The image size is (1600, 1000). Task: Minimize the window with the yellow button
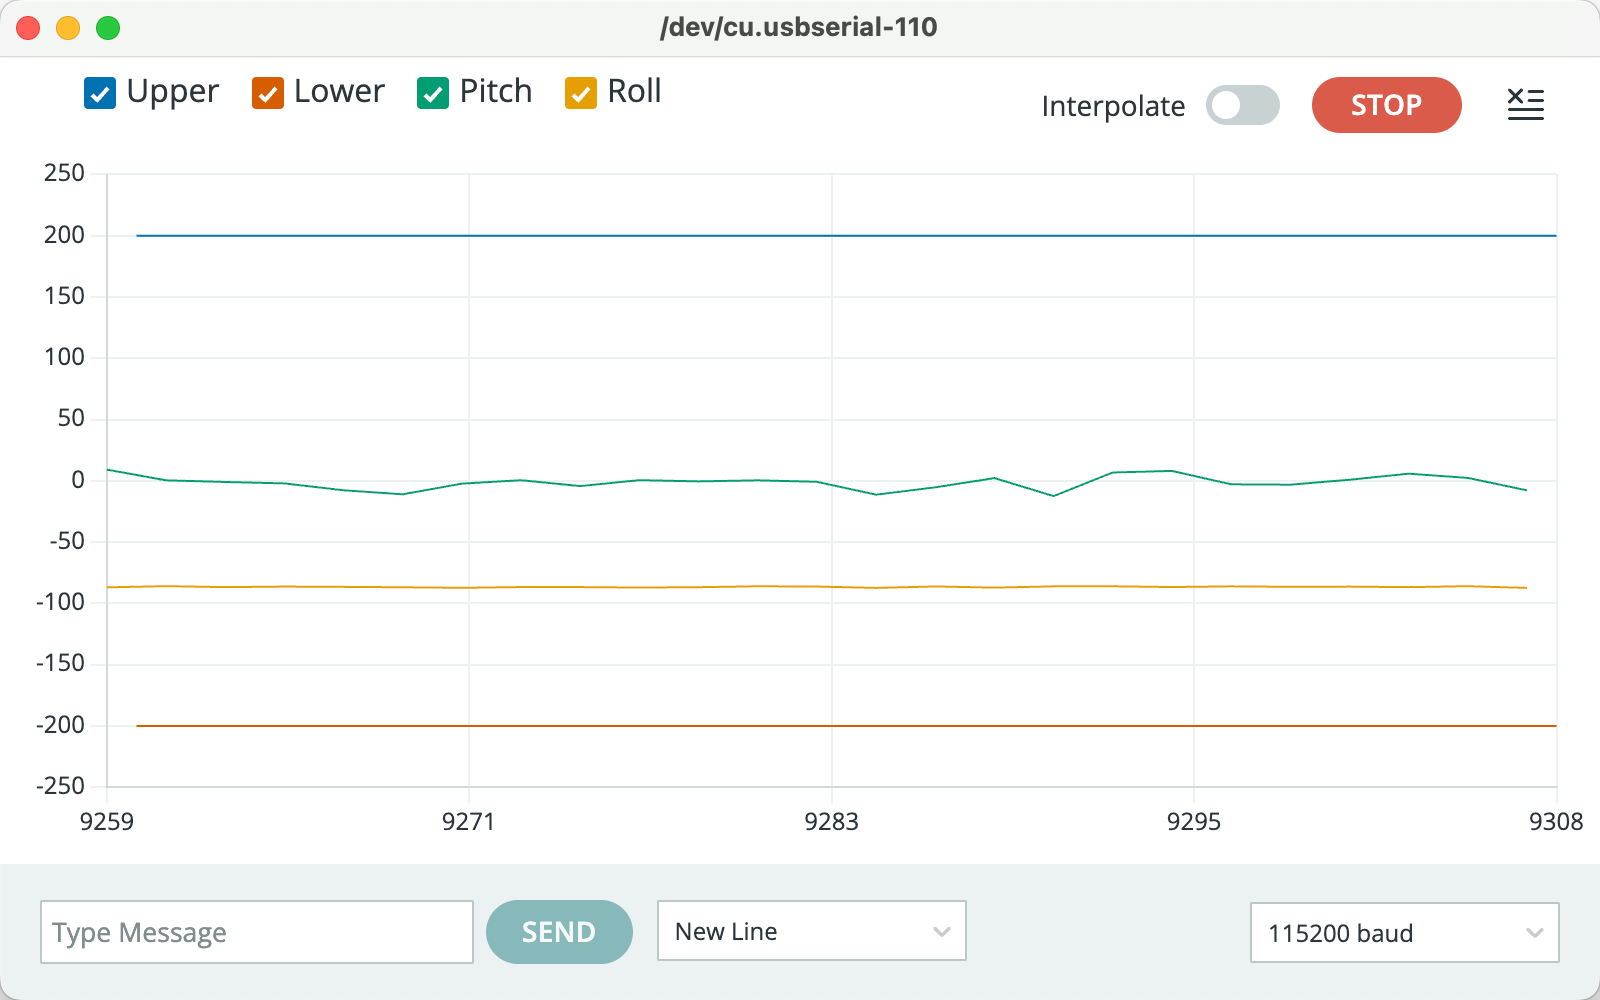click(x=68, y=28)
